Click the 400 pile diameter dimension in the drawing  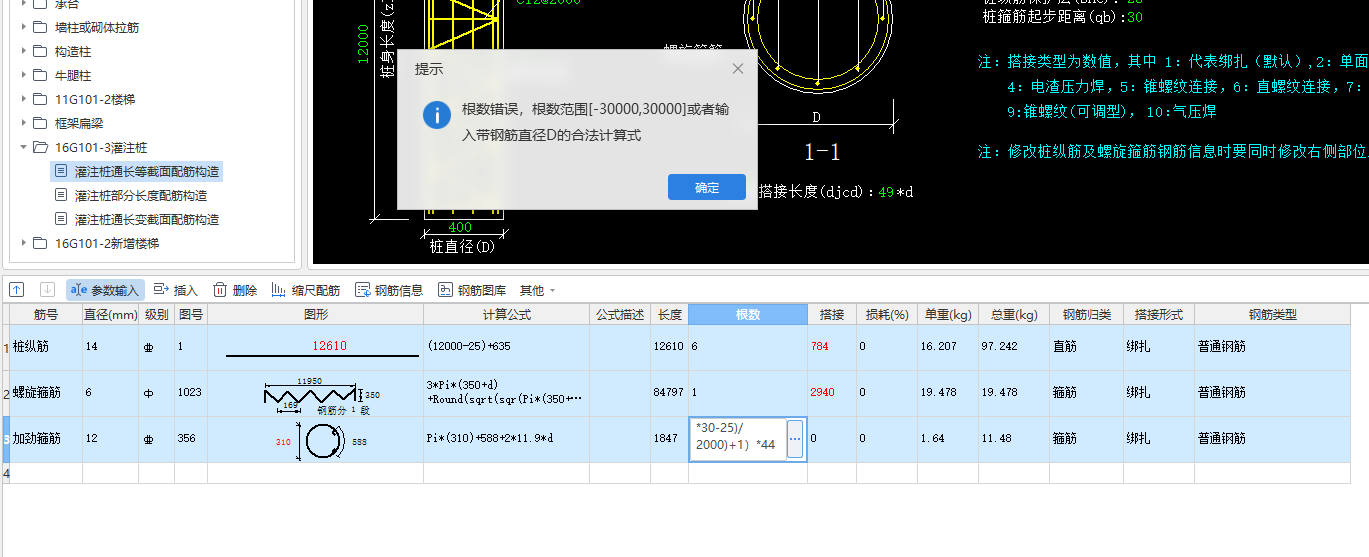click(x=460, y=228)
